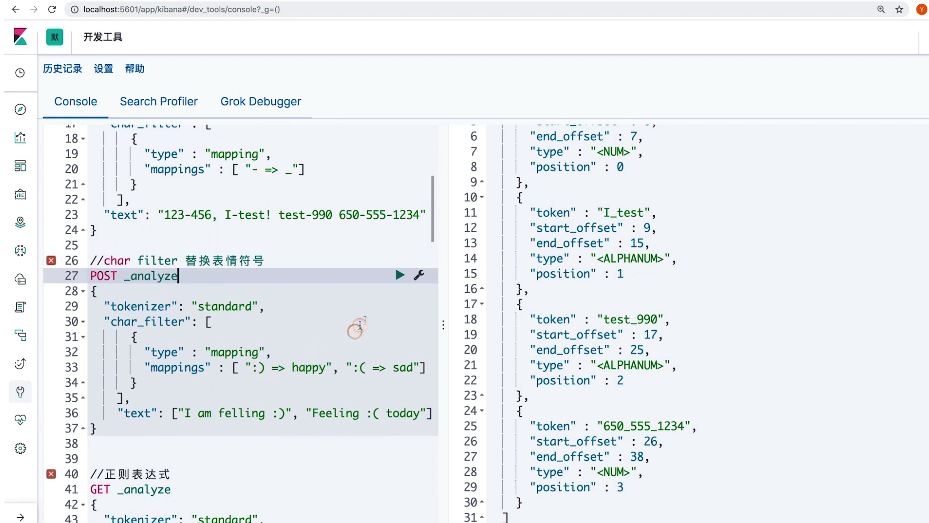Bookmark this page with the star icon

pos(899,9)
